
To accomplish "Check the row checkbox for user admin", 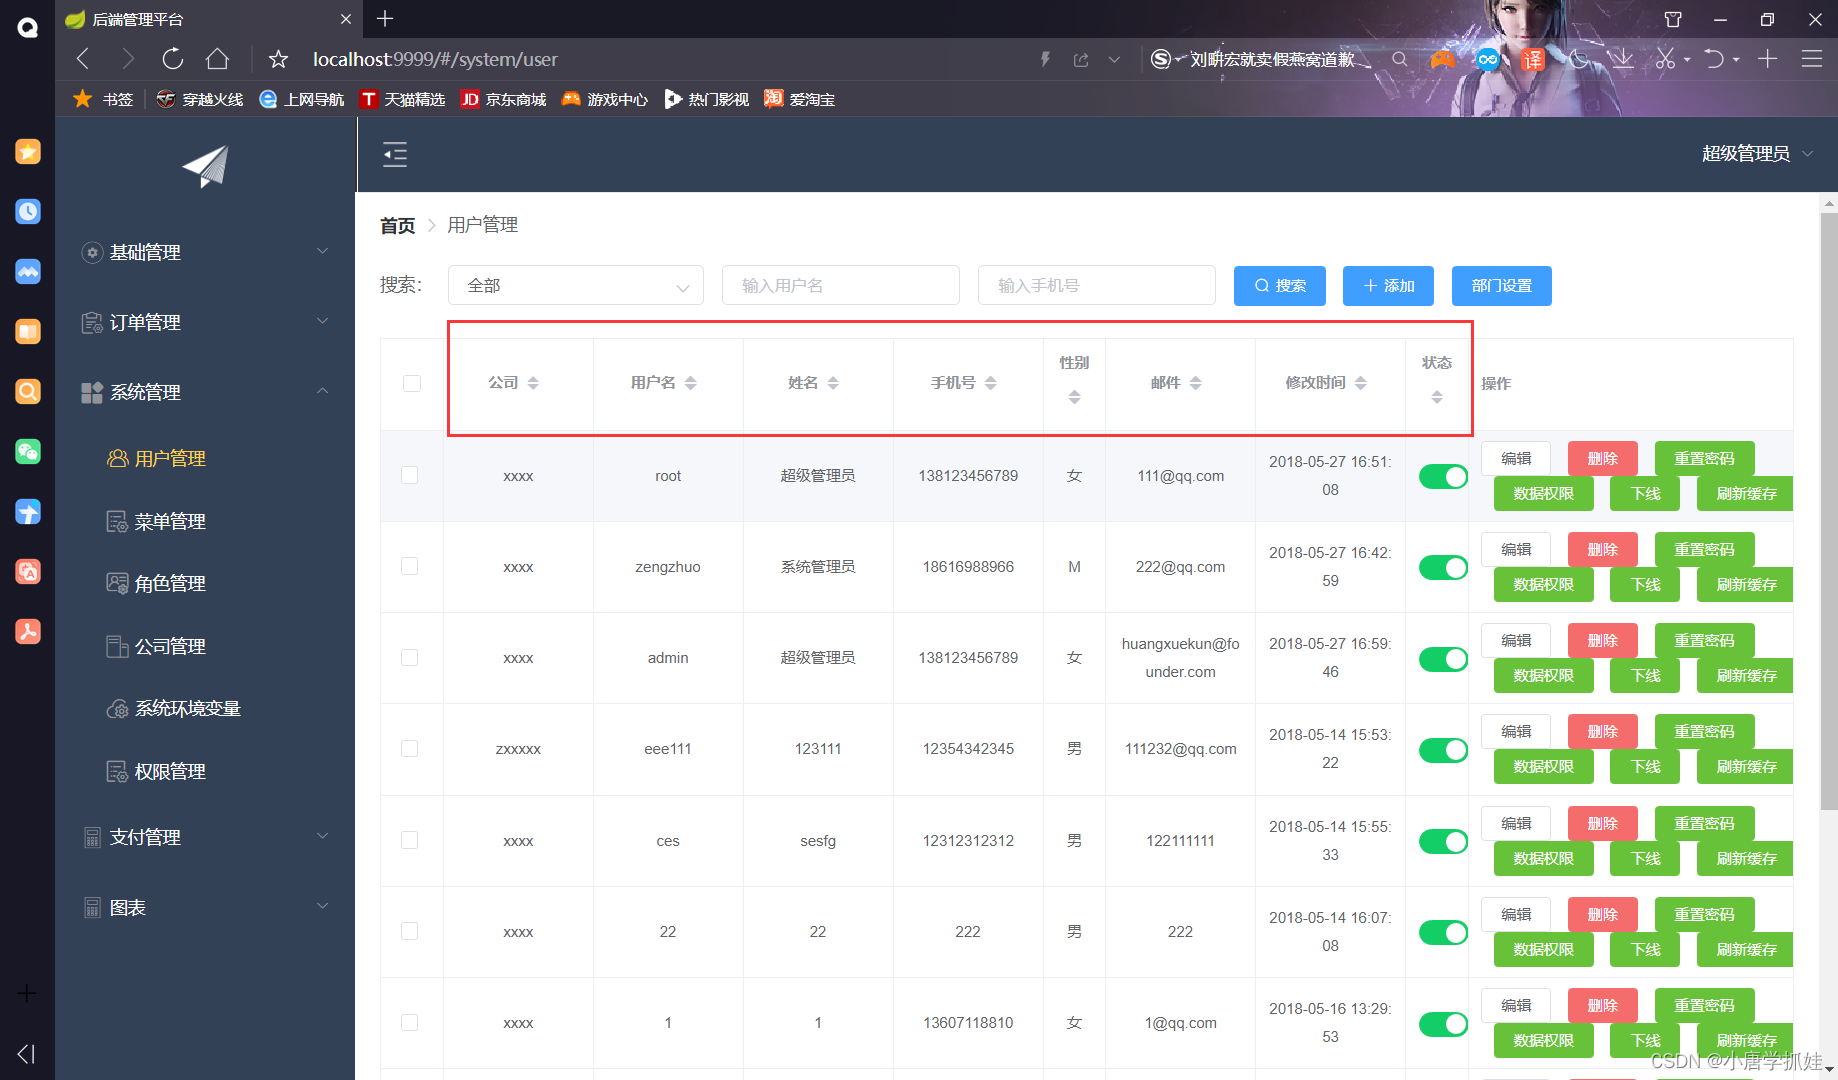I will point(410,657).
